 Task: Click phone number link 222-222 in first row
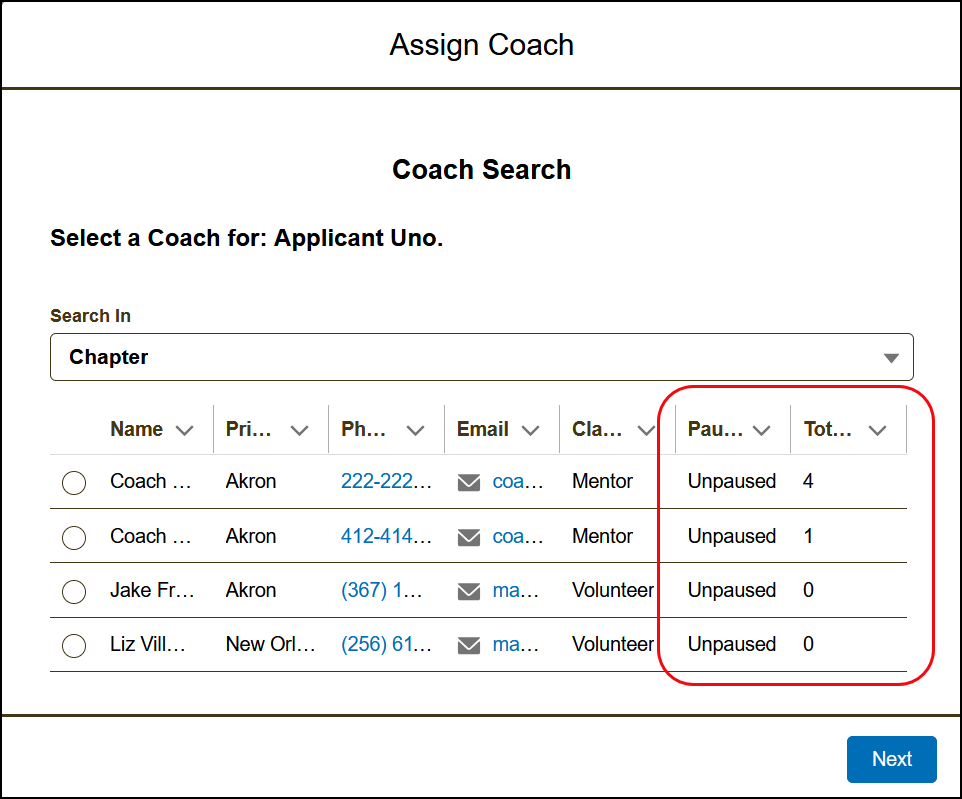tap(386, 482)
